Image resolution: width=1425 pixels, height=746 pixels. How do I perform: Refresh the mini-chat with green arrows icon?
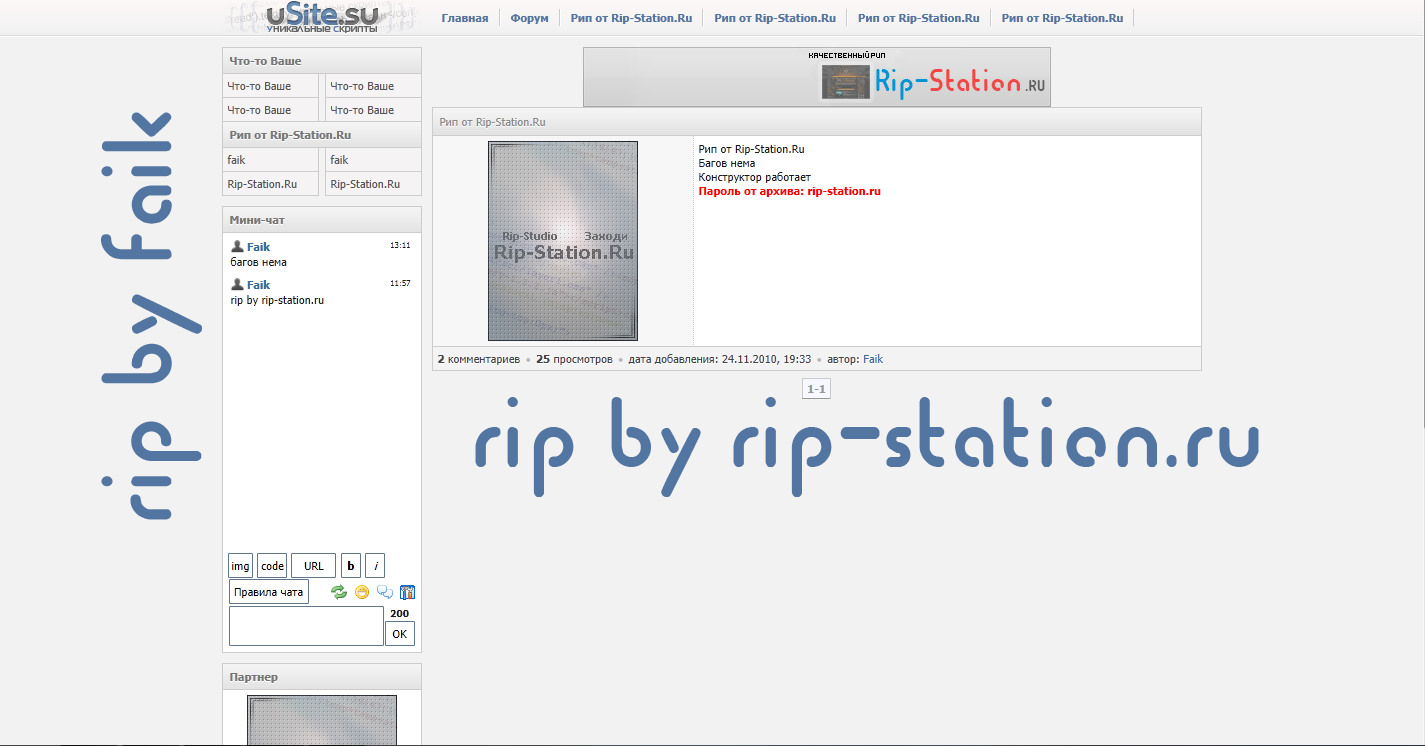(x=339, y=592)
